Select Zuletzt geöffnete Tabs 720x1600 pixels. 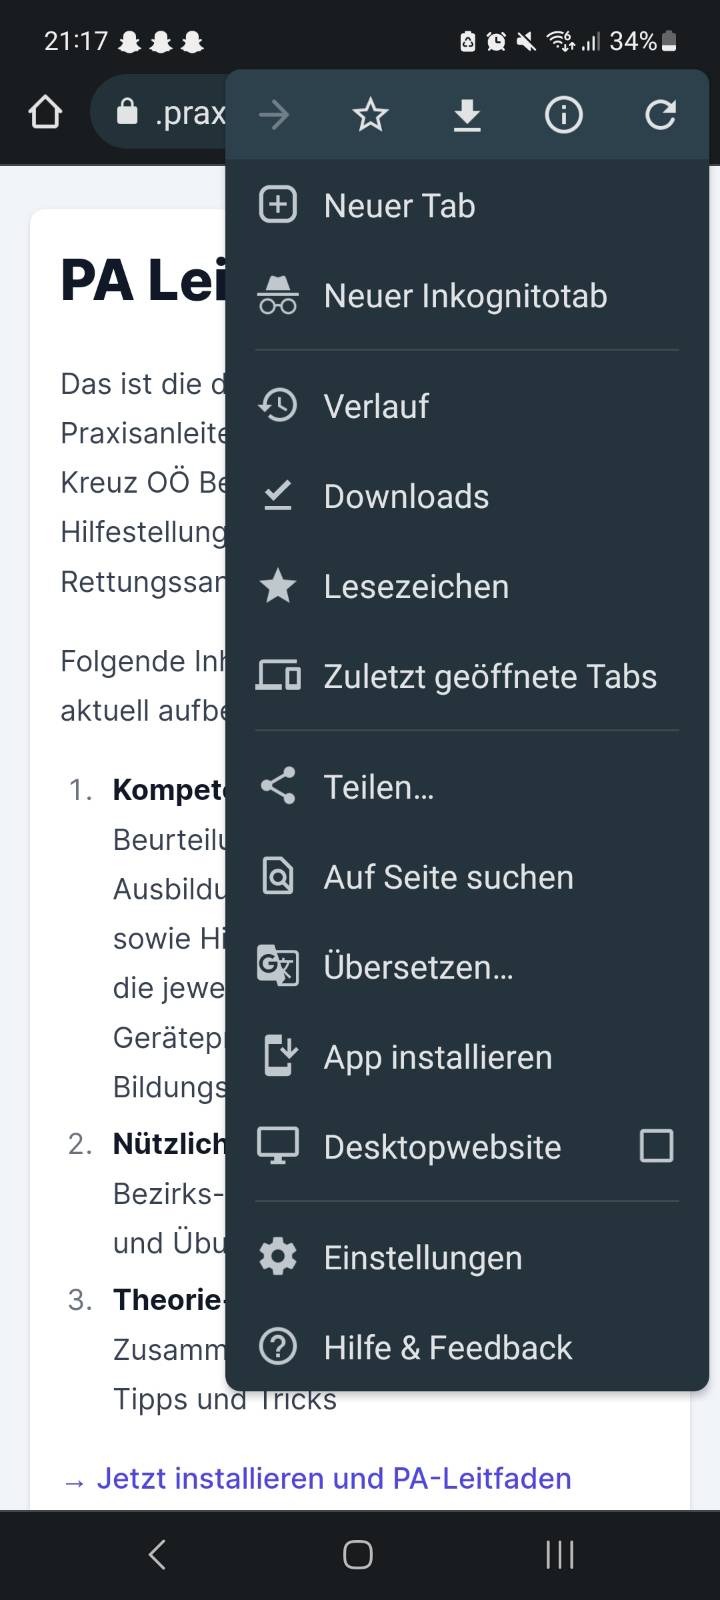point(490,676)
